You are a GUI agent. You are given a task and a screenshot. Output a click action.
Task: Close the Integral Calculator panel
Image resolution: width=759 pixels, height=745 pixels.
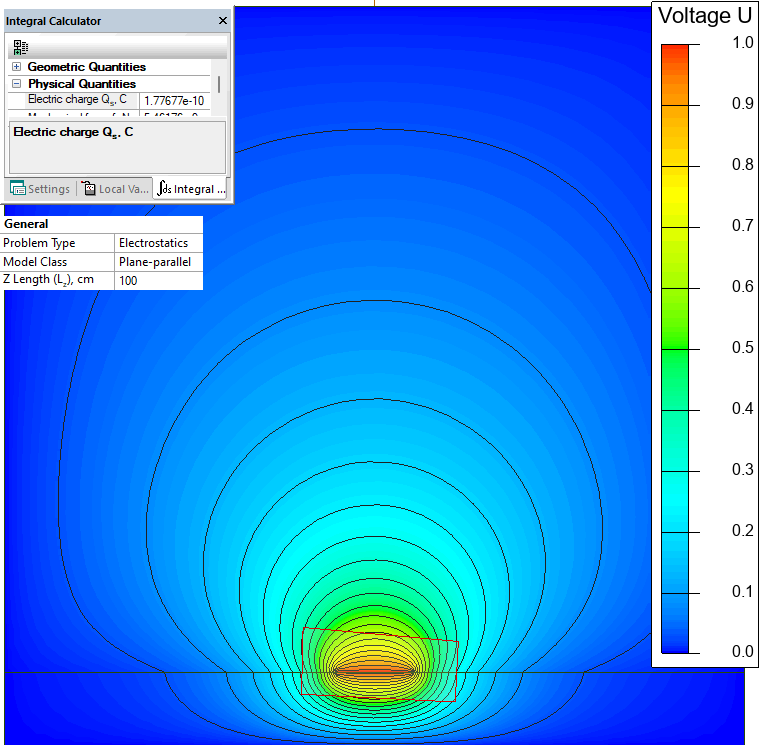pos(223,20)
